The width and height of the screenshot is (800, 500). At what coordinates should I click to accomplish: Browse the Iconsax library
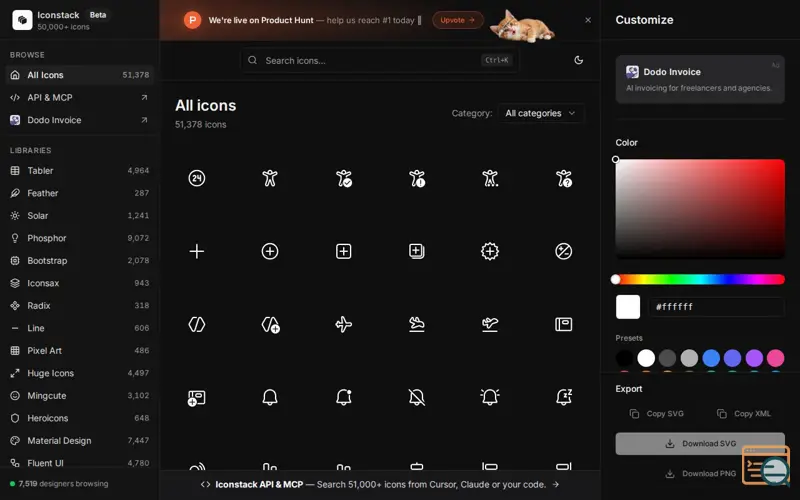click(80, 283)
